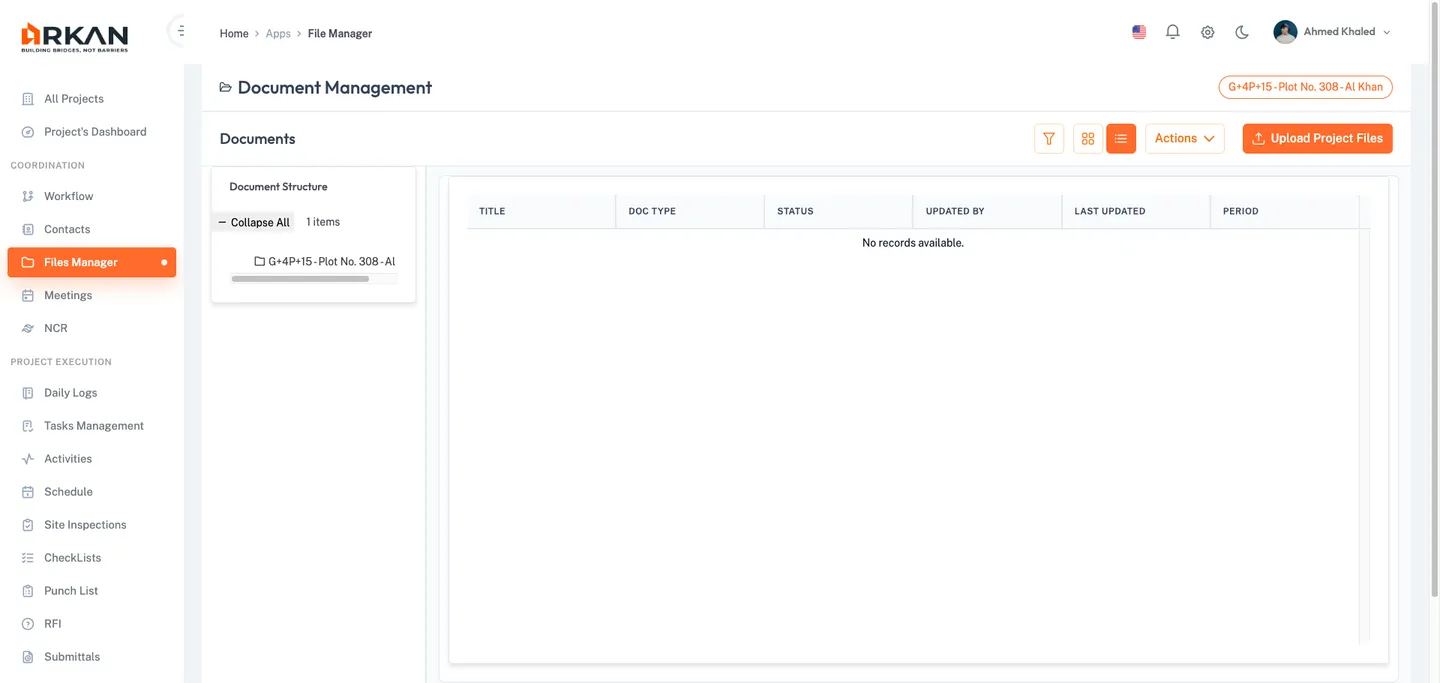Click the Upload Project Files button
This screenshot has width=1440, height=683.
(x=1317, y=138)
